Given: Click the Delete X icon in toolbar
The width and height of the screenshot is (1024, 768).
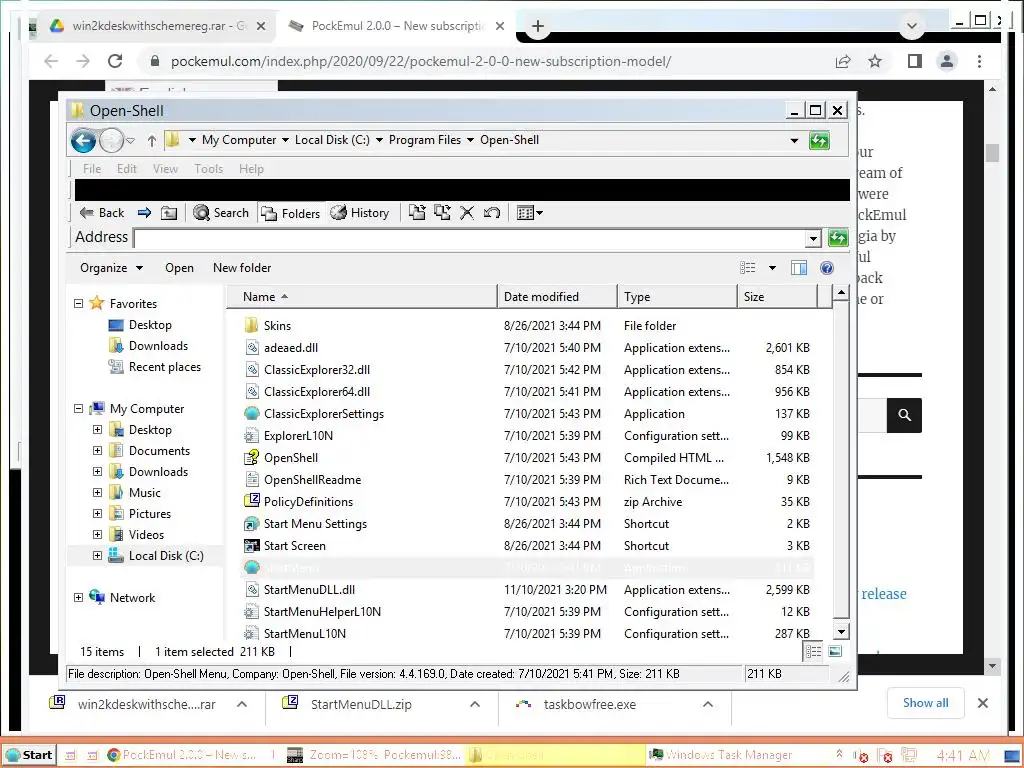Looking at the screenshot, I should click(467, 213).
